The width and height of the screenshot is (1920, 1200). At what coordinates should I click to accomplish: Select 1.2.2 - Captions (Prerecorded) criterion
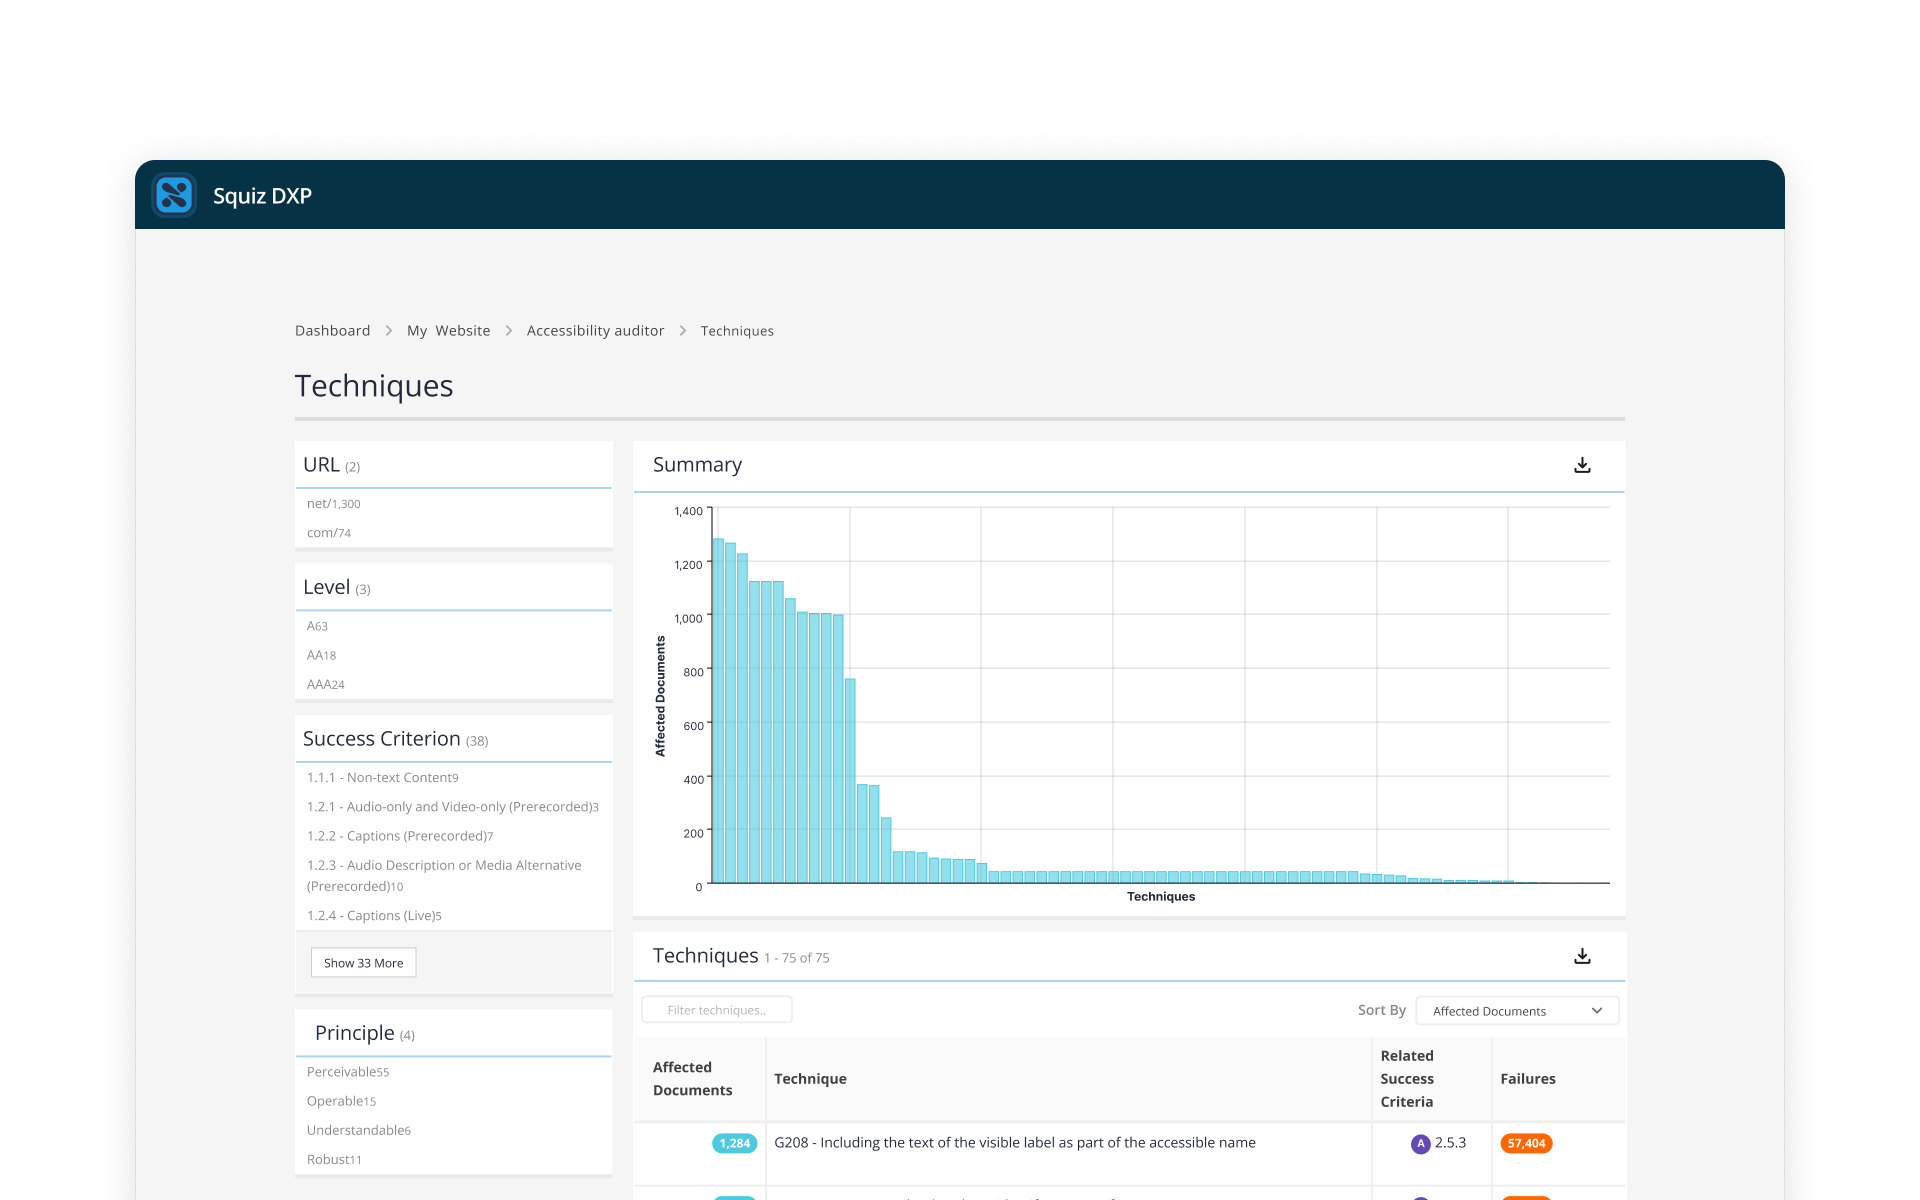(x=400, y=836)
